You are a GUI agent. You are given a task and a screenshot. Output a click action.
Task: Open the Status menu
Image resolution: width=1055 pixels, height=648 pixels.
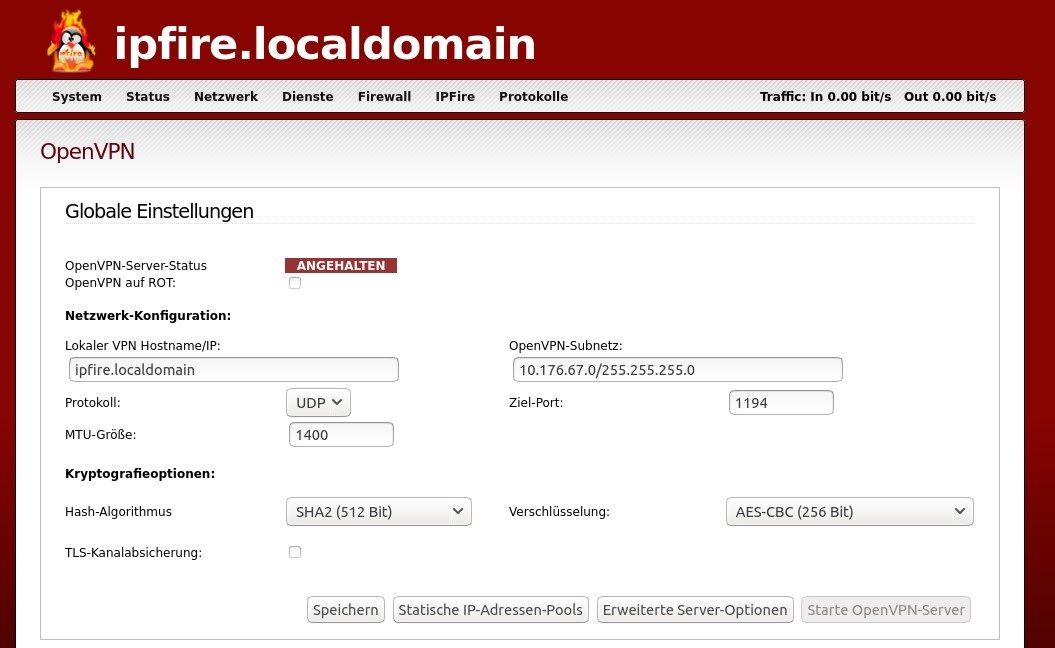(147, 96)
